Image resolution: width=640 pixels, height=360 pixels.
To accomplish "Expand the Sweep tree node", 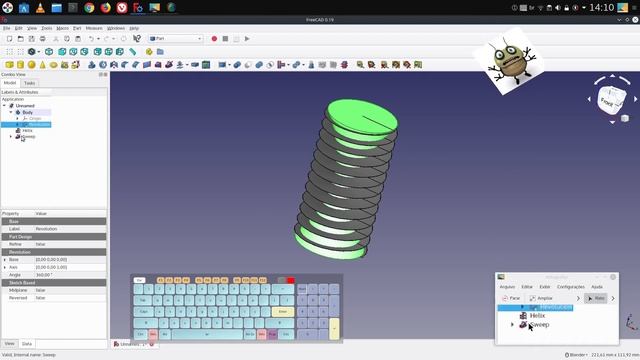I will (x=11, y=137).
